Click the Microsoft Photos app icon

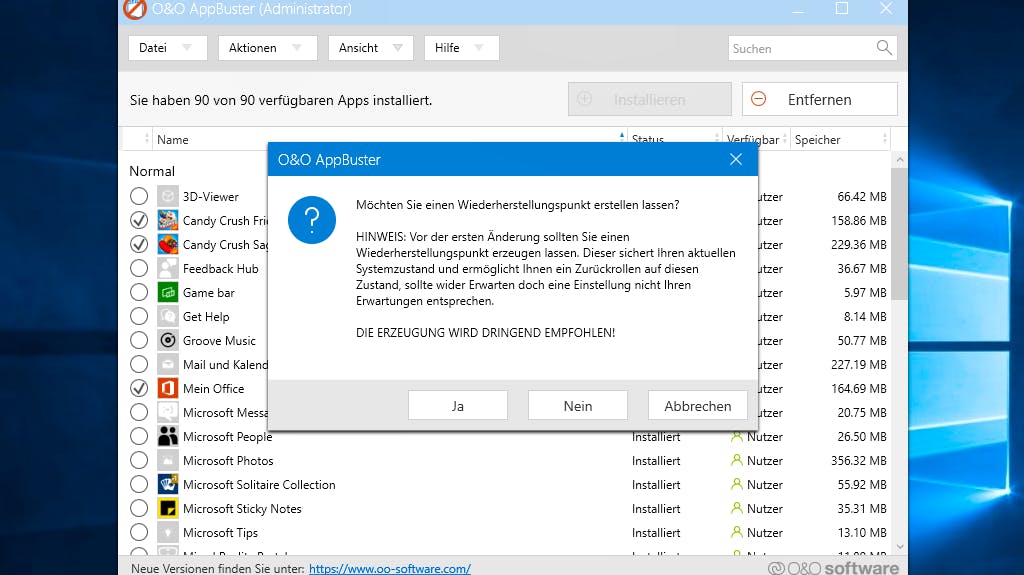coord(168,460)
